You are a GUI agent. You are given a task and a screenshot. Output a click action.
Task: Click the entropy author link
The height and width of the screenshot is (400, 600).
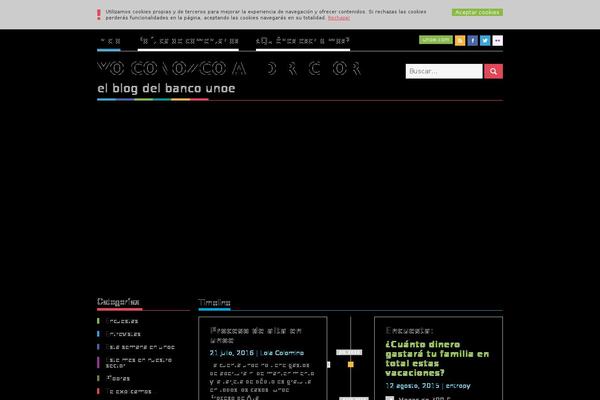pos(458,386)
